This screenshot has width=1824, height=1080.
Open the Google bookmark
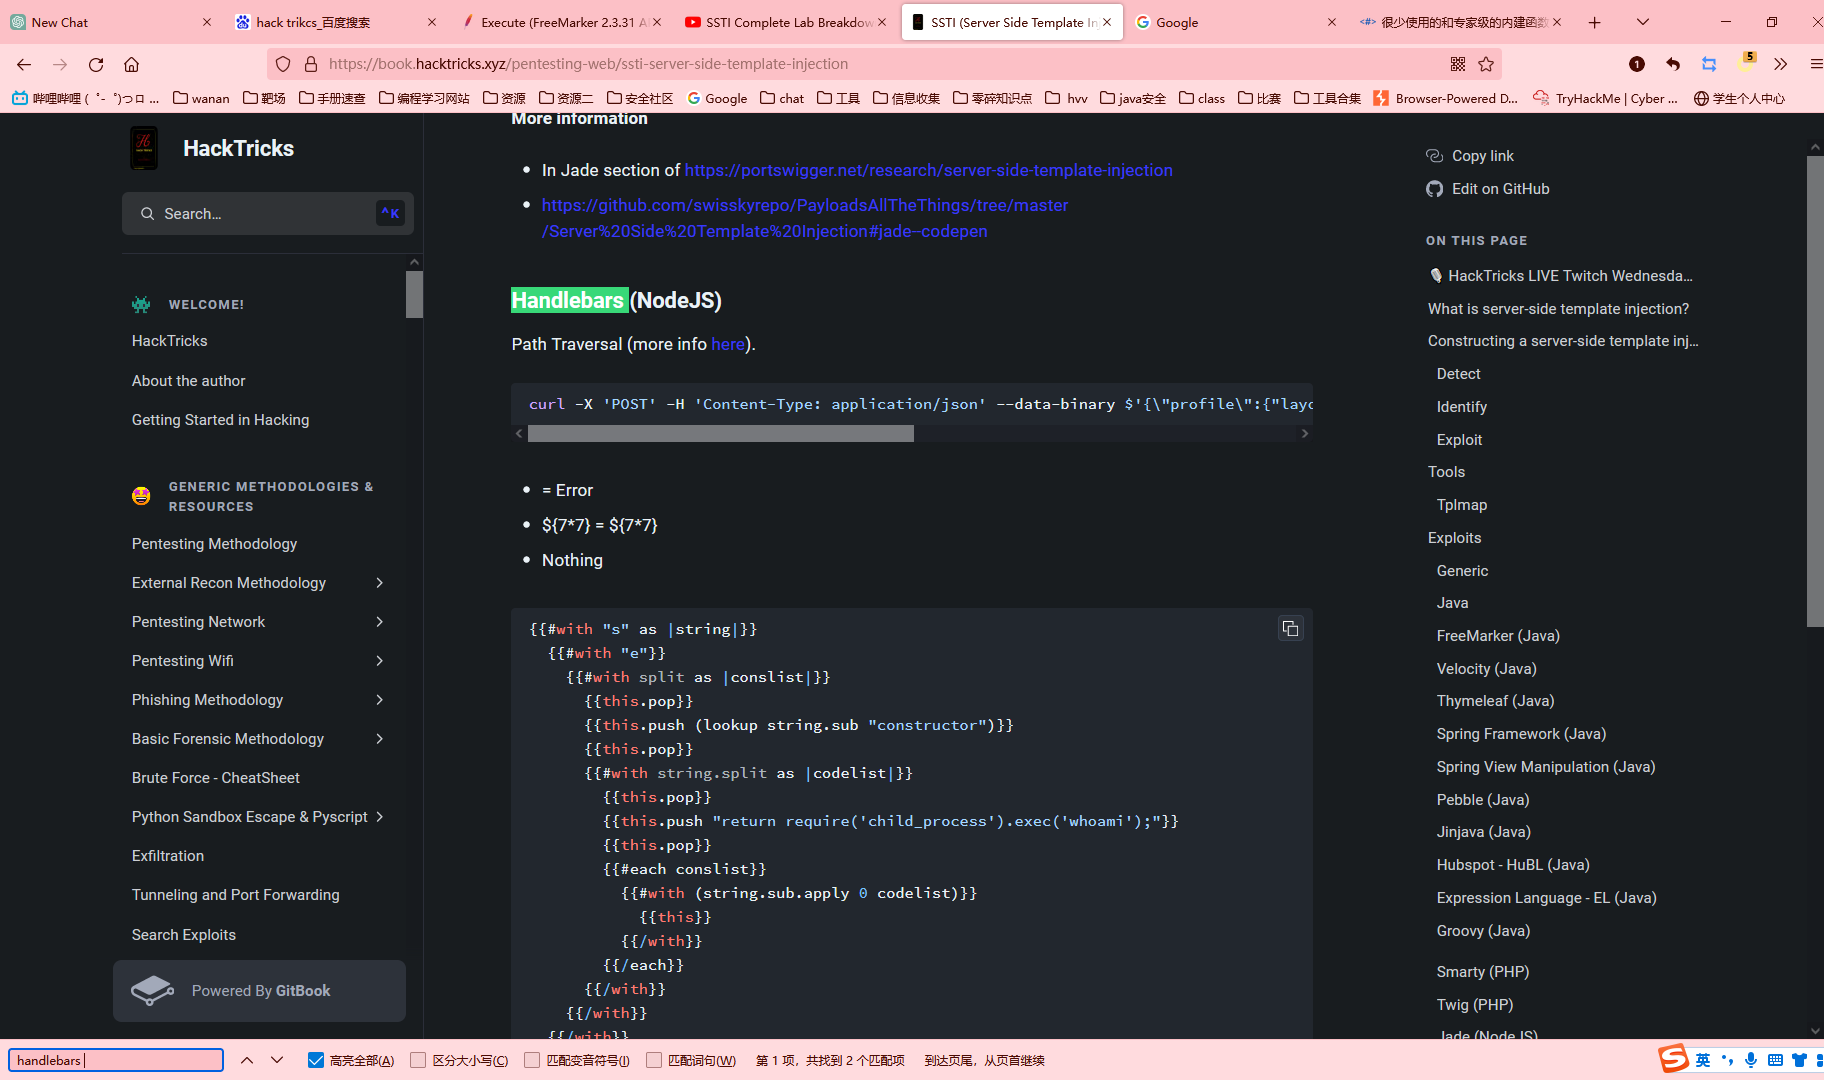(717, 98)
